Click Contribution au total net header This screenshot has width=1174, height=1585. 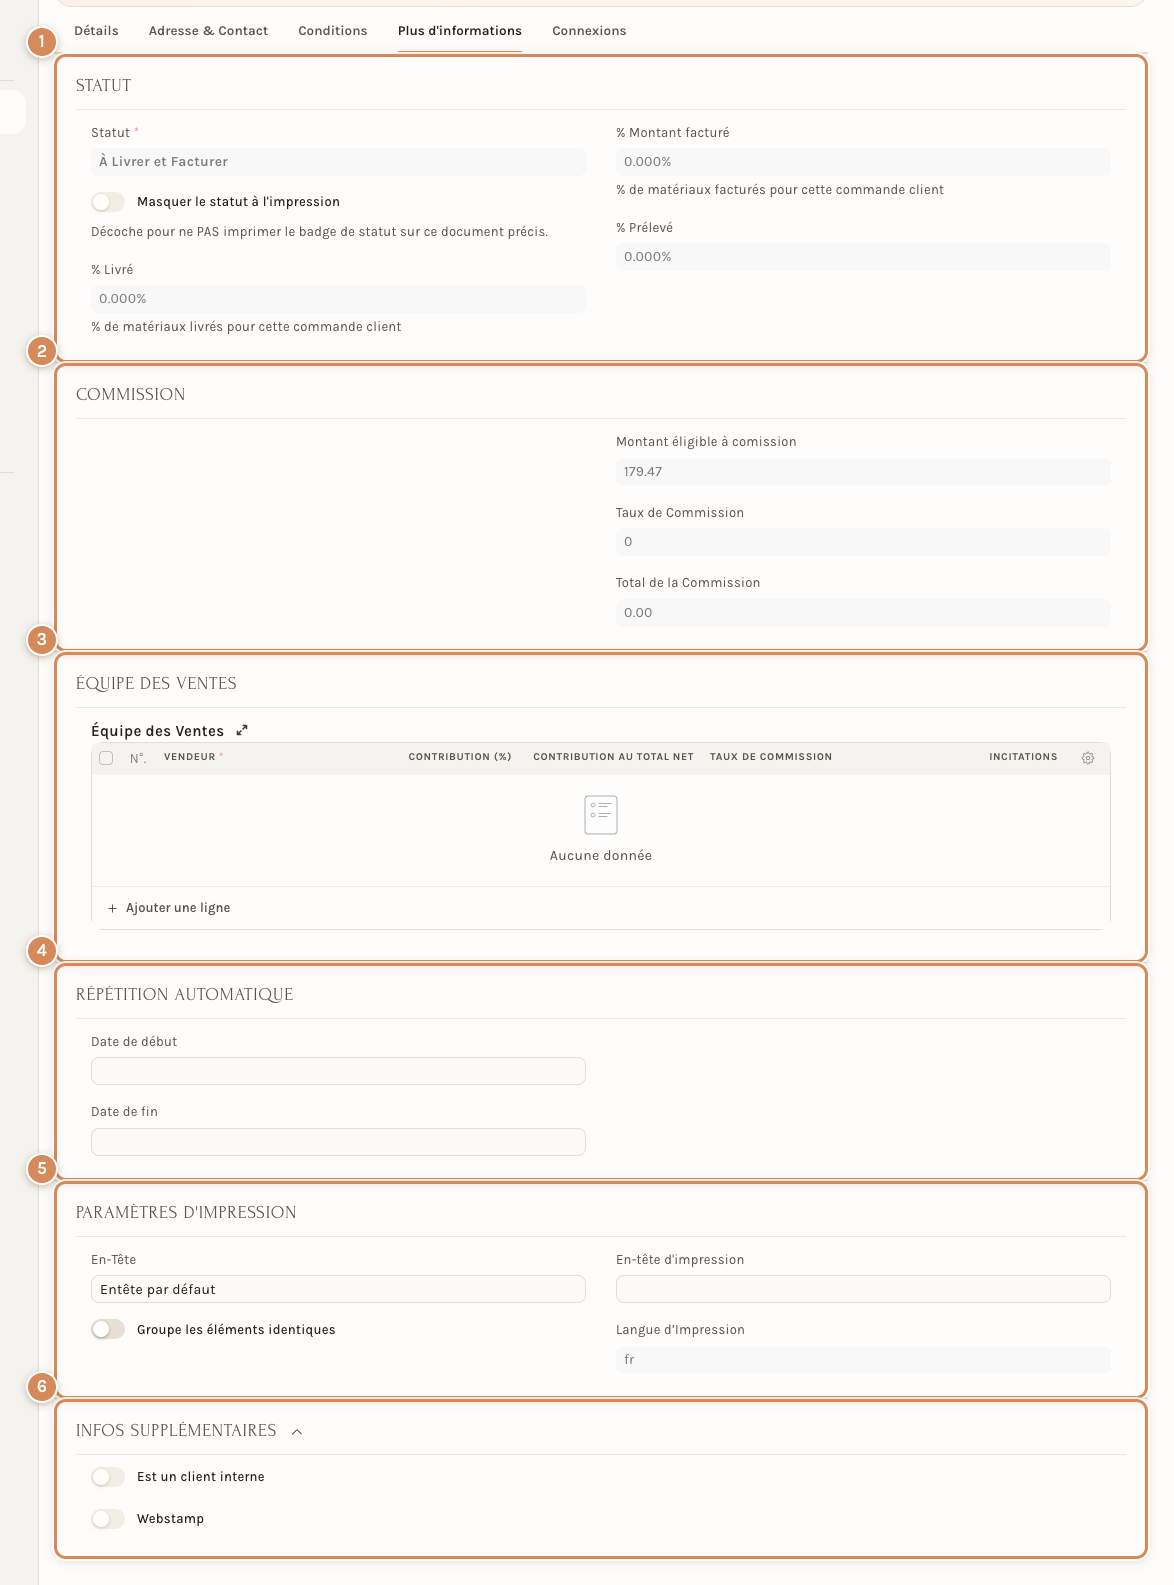point(613,757)
